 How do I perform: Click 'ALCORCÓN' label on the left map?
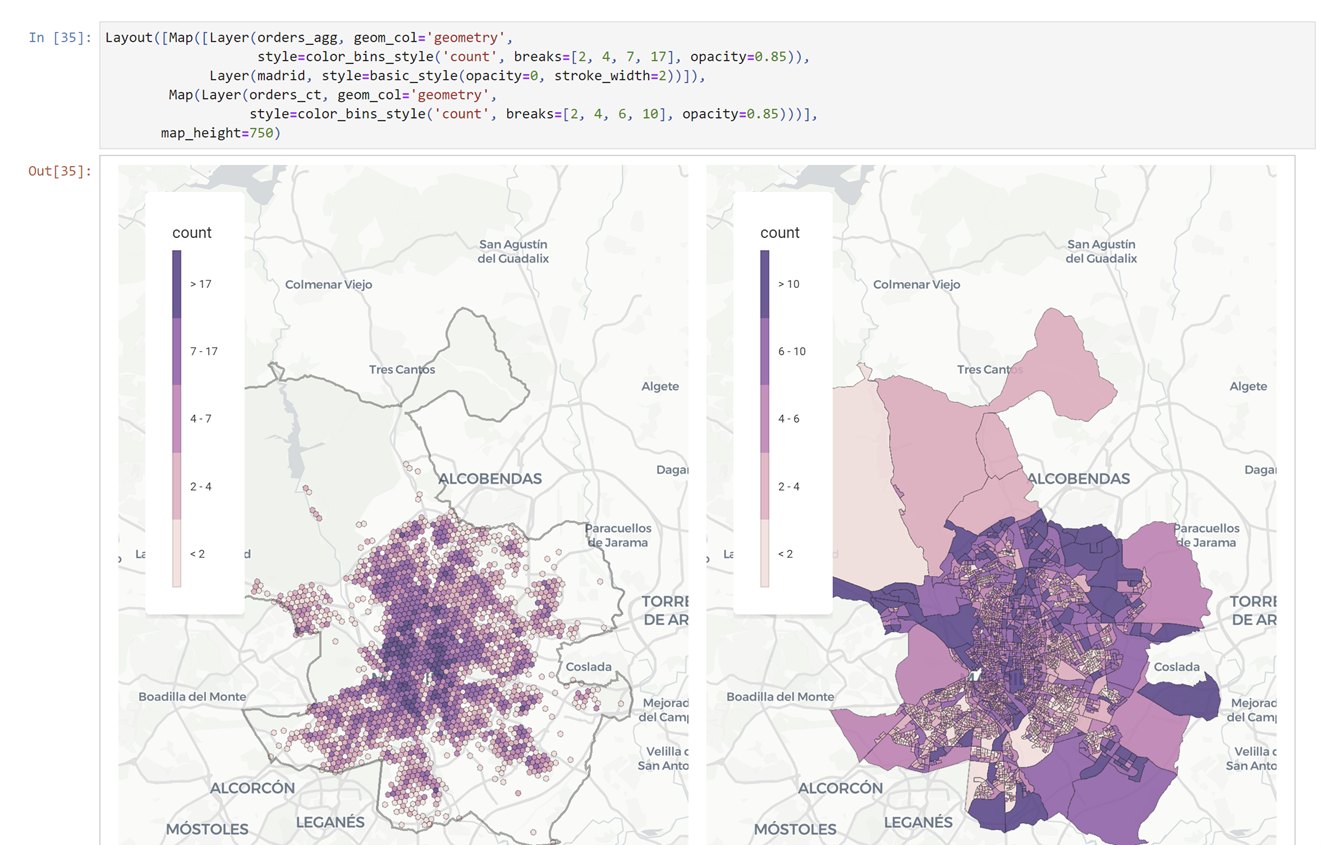tap(252, 788)
